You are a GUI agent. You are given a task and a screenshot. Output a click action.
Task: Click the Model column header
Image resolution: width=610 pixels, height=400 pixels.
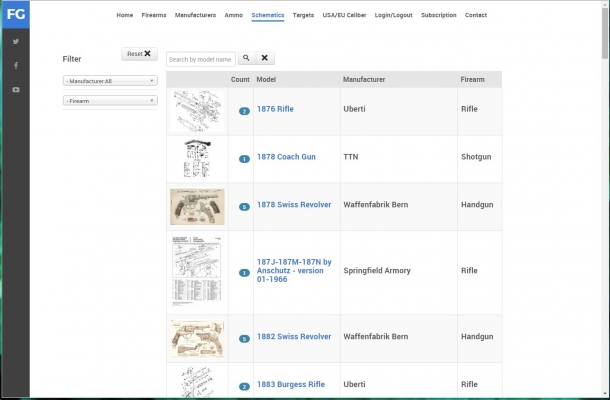pos(266,79)
